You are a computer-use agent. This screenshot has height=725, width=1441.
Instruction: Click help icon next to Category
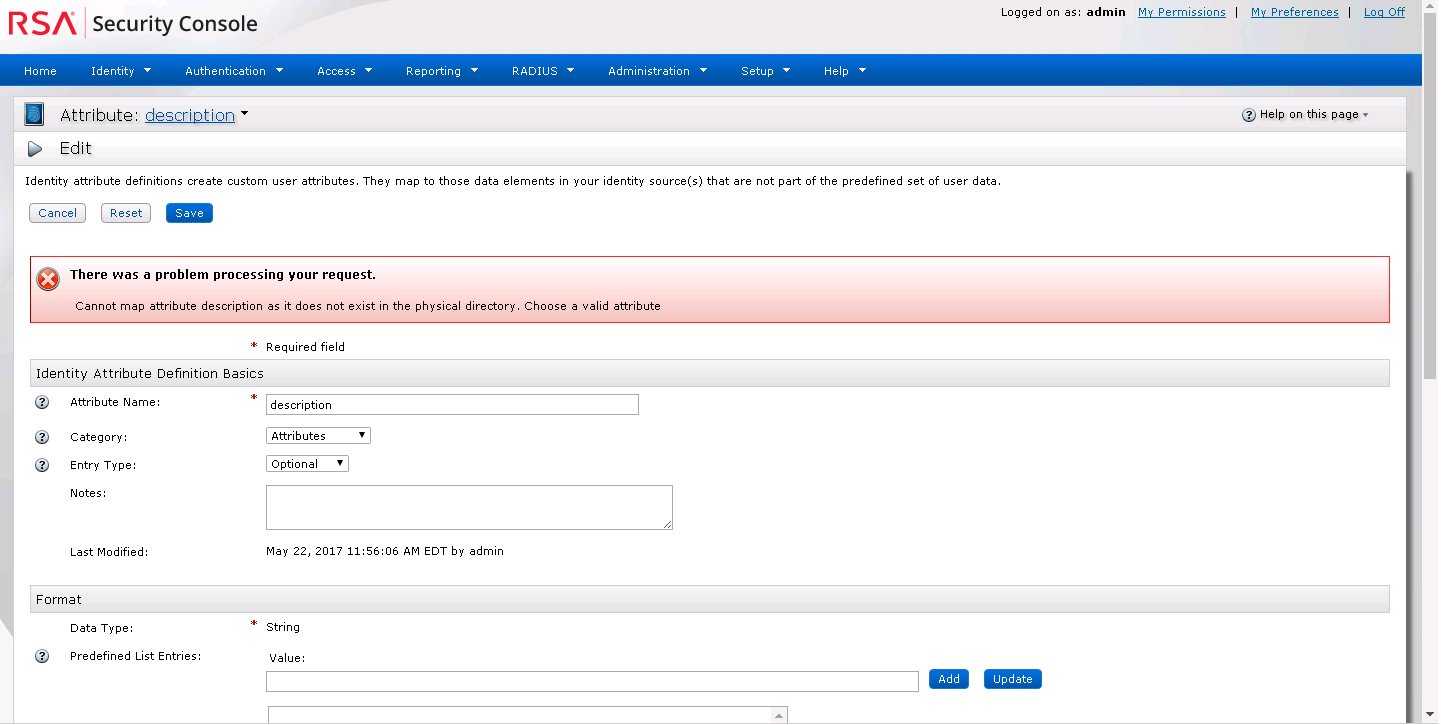coord(42,438)
